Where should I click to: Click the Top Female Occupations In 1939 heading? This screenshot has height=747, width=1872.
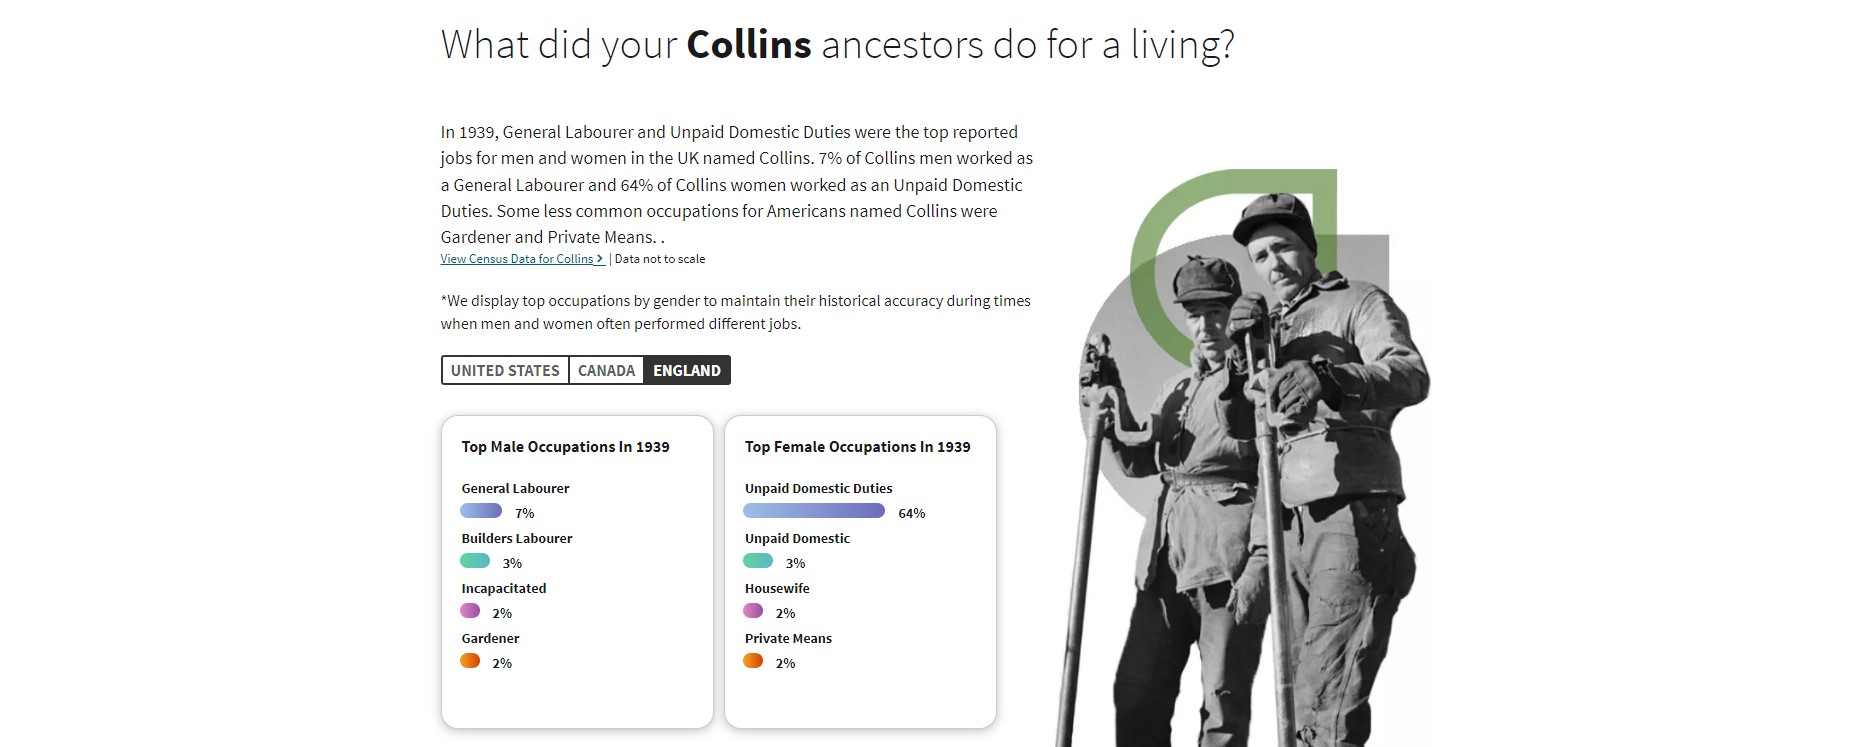coord(858,447)
